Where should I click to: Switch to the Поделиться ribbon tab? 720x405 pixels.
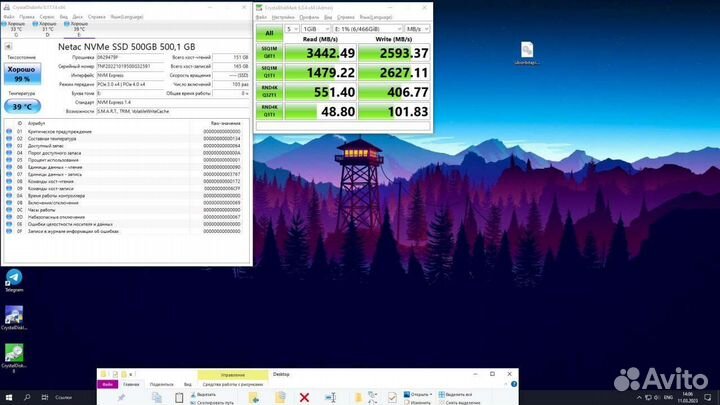[162, 384]
